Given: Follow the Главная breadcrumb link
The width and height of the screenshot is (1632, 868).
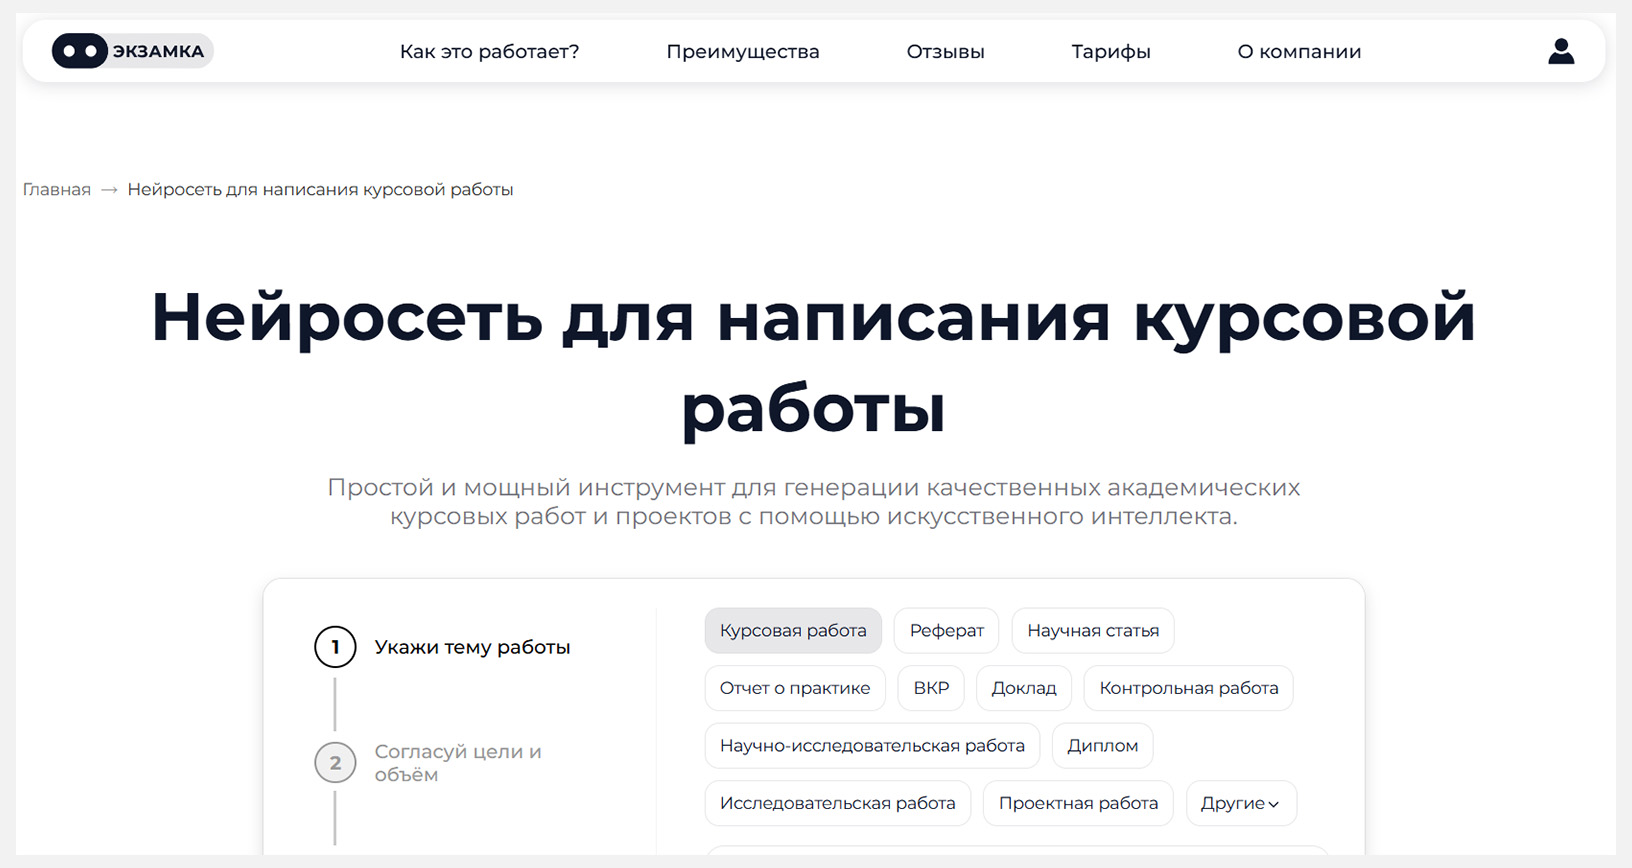Looking at the screenshot, I should pos(57,190).
